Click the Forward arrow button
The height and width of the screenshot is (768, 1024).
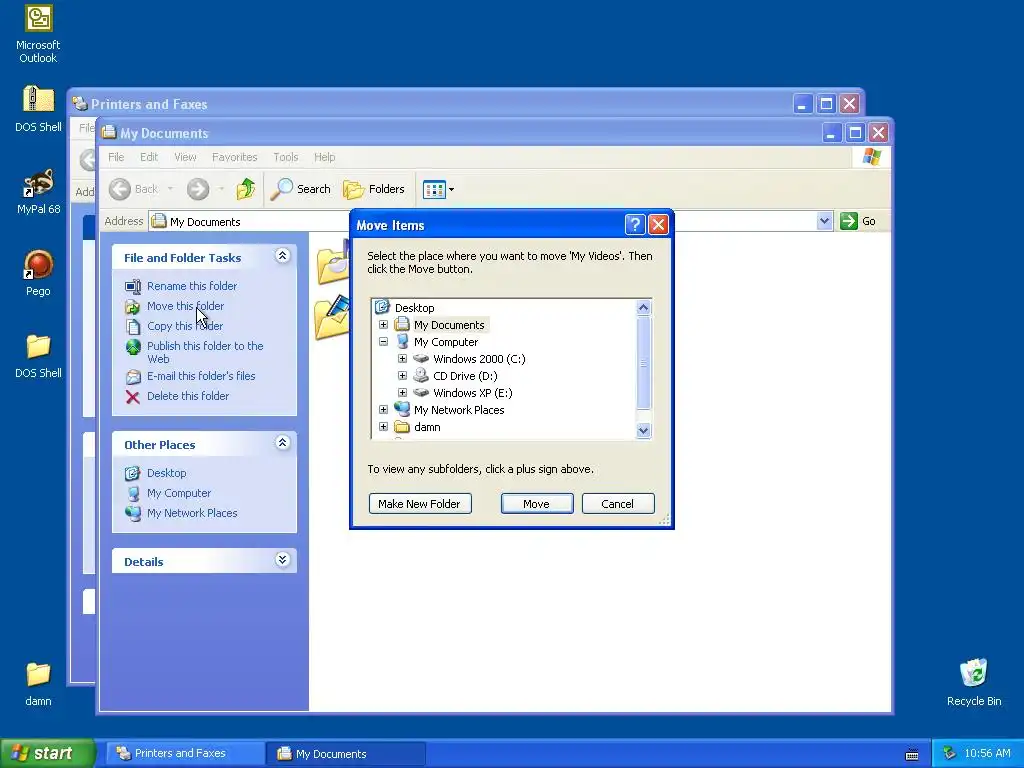click(198, 189)
